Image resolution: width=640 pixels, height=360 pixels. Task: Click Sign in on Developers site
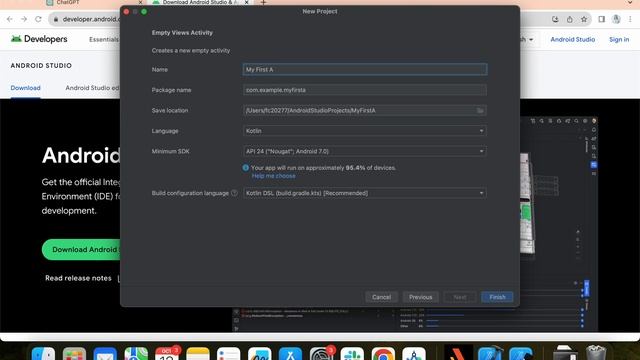619,40
